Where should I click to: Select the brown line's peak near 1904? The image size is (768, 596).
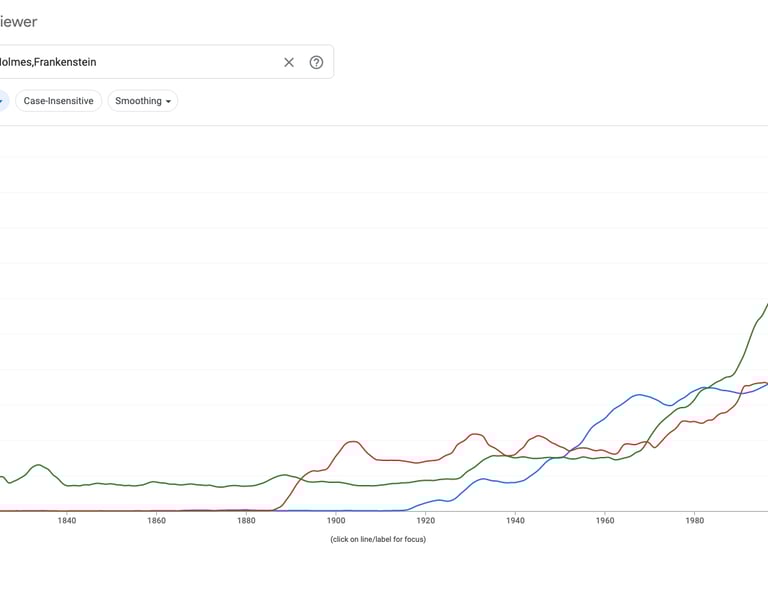[x=353, y=441]
